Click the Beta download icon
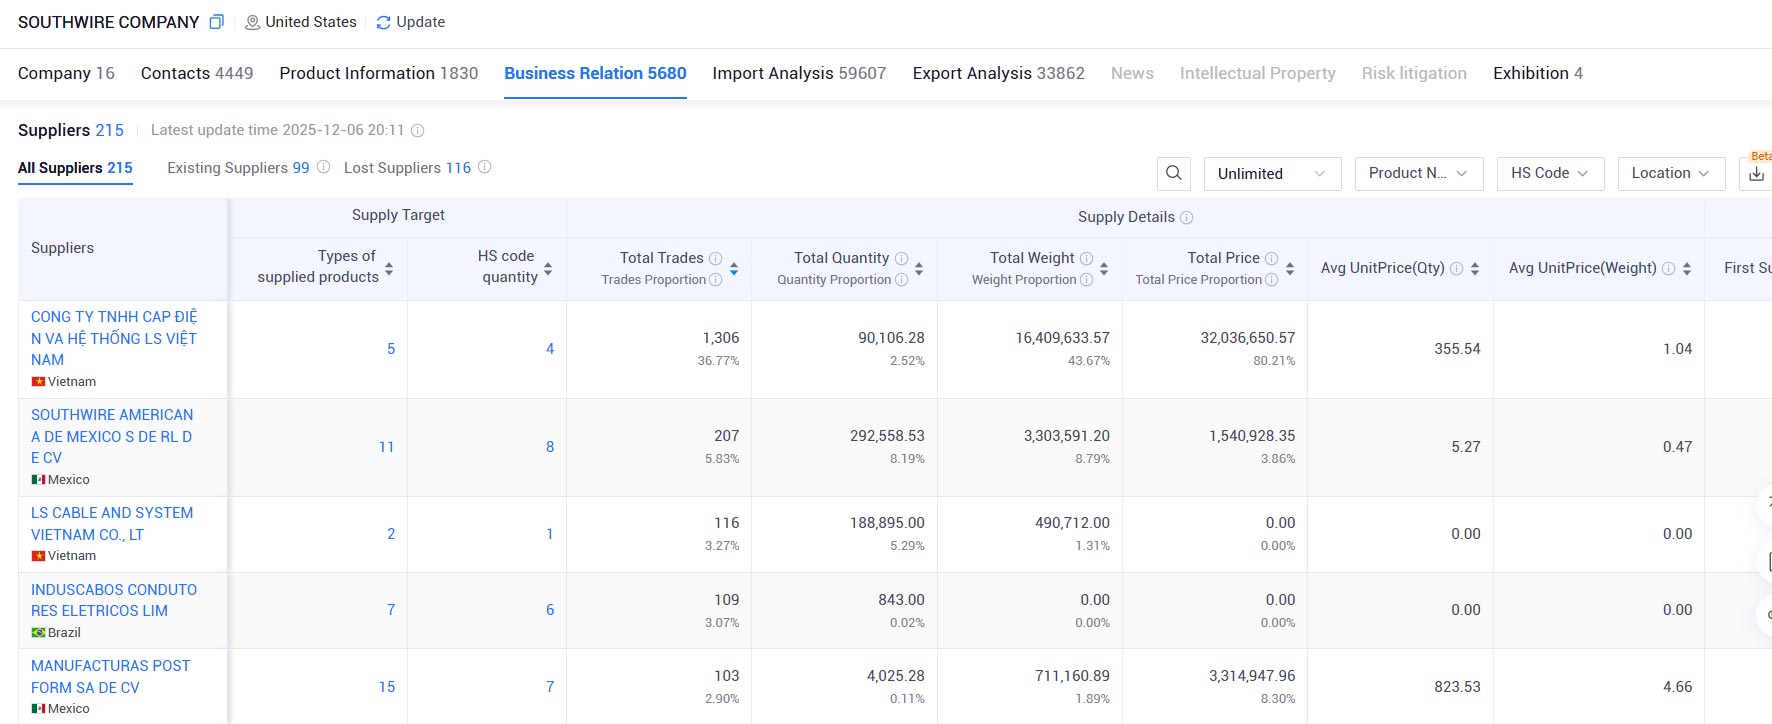 pyautogui.click(x=1756, y=174)
